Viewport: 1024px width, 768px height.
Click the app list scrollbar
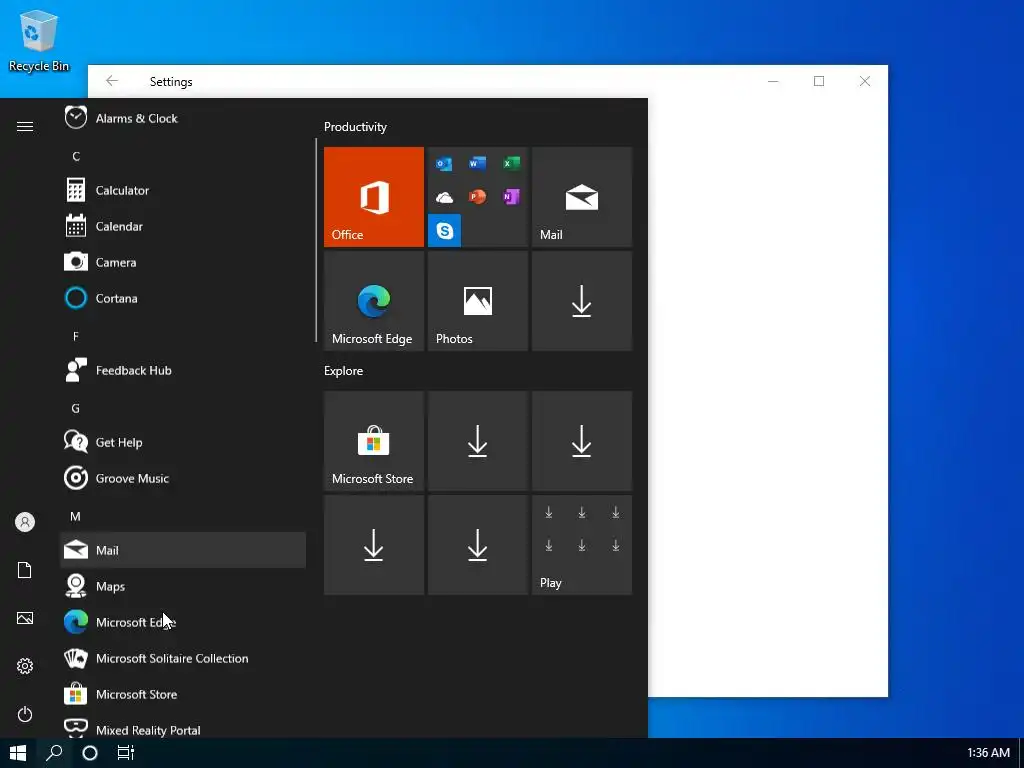(x=316, y=240)
